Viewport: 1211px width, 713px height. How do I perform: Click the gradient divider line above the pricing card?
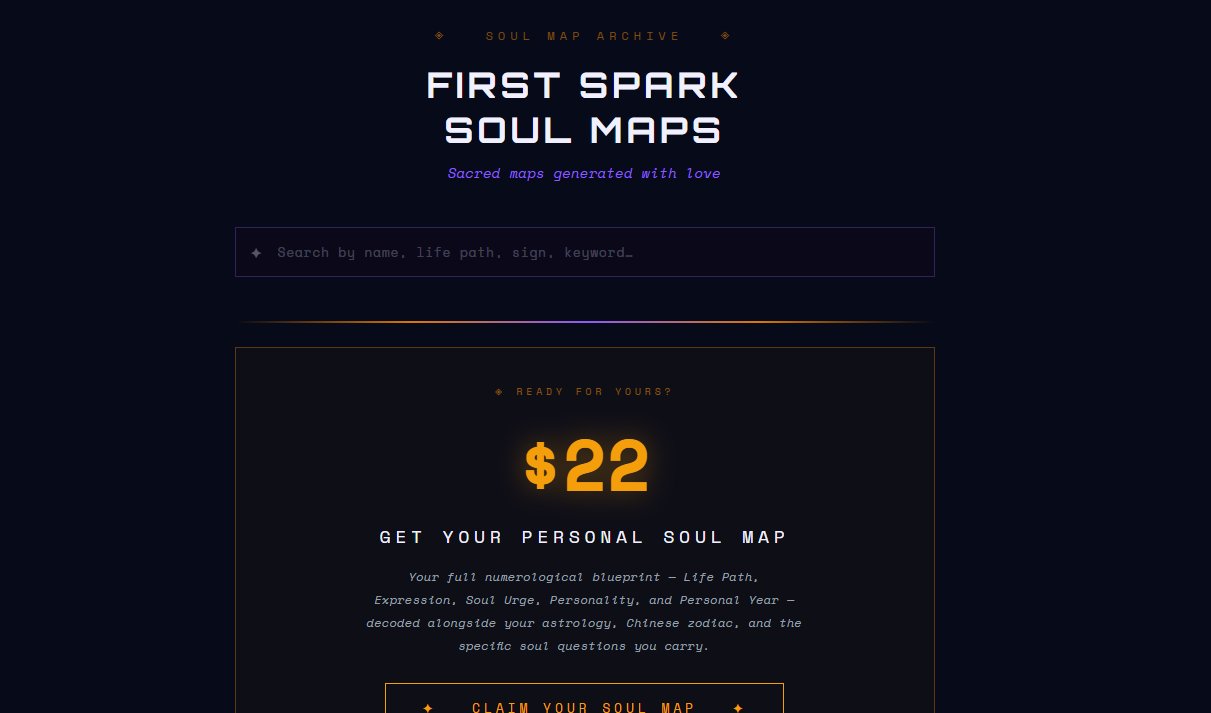pos(584,323)
